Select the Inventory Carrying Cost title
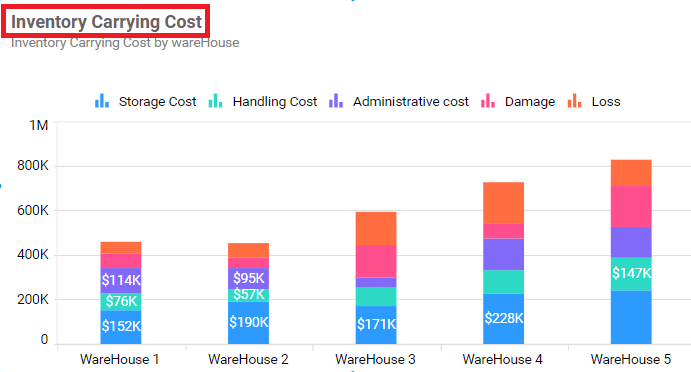 pyautogui.click(x=106, y=22)
